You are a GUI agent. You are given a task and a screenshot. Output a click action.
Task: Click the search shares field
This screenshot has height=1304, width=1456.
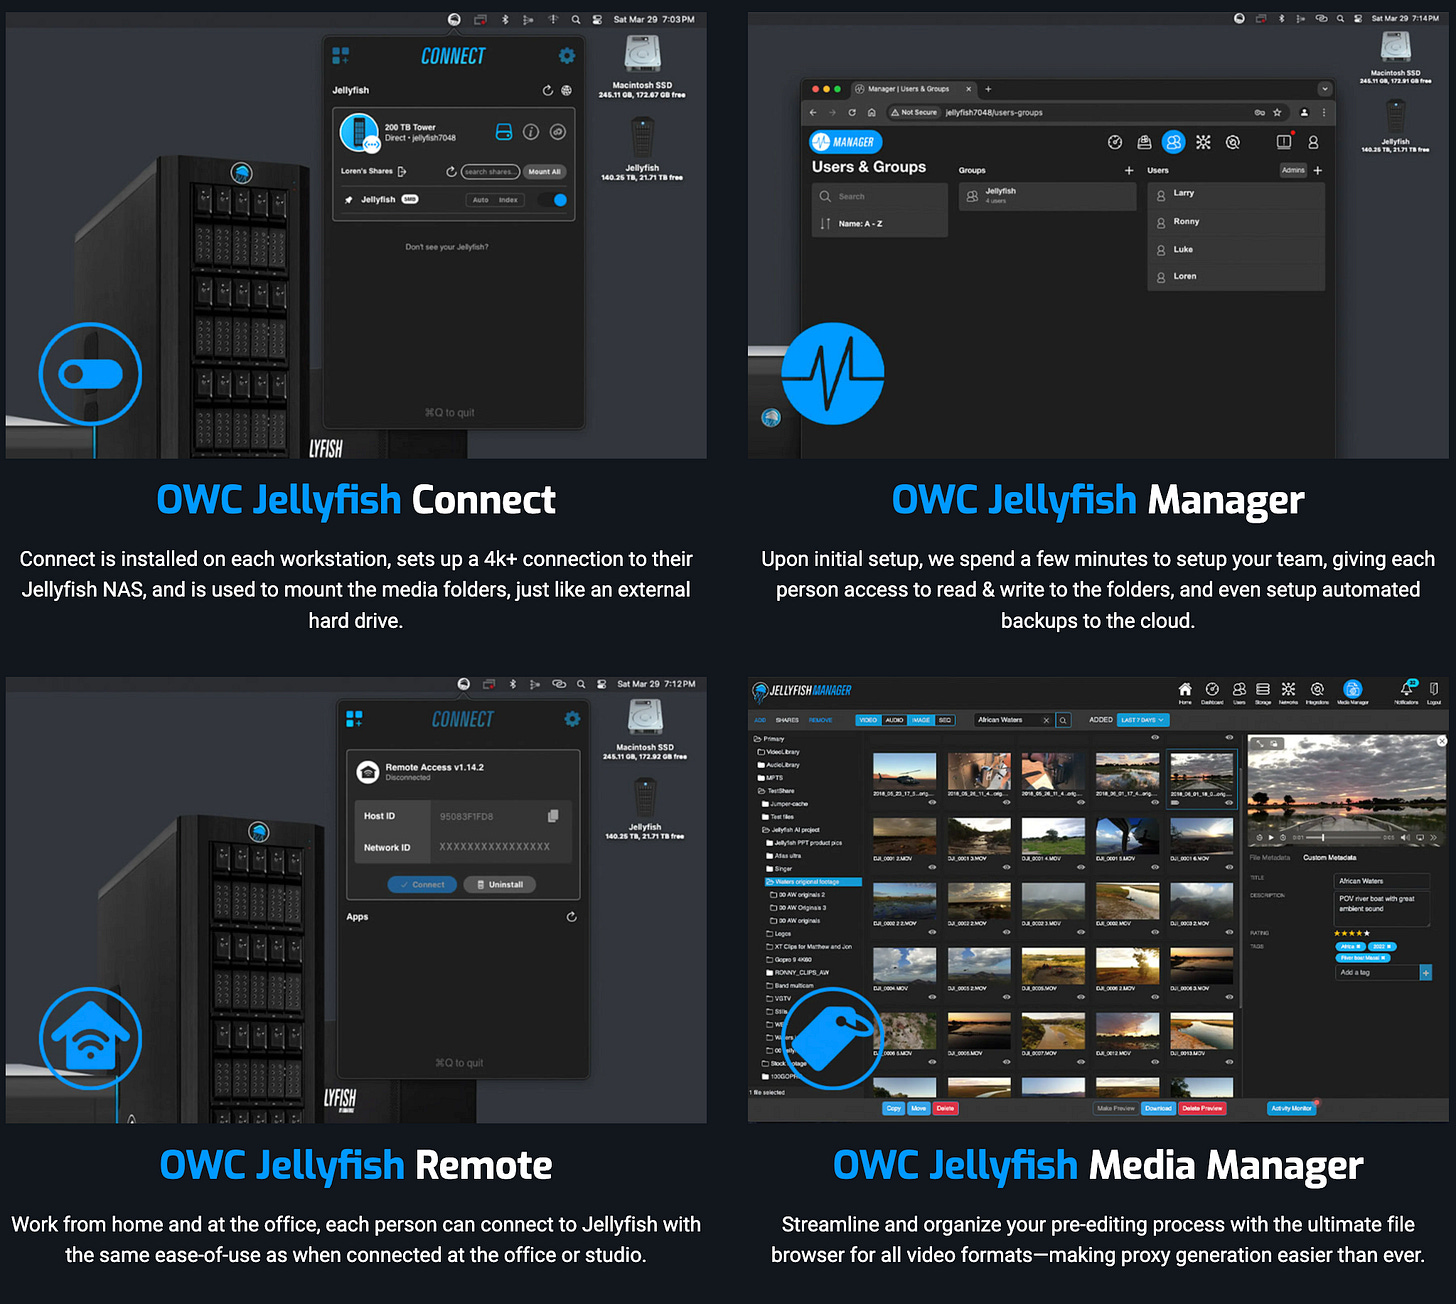490,172
